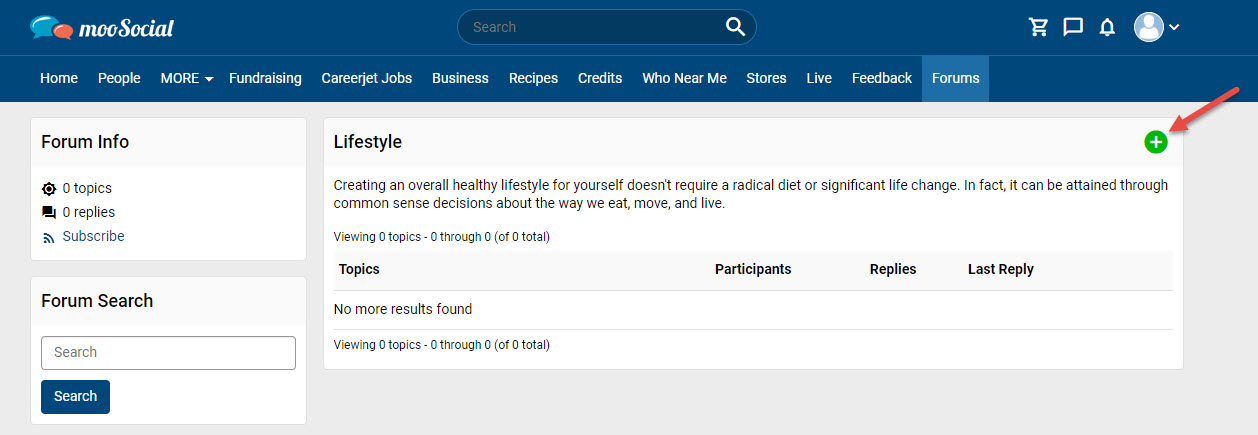
Task: Open the Careerjet Jobs menu item
Action: [x=366, y=78]
